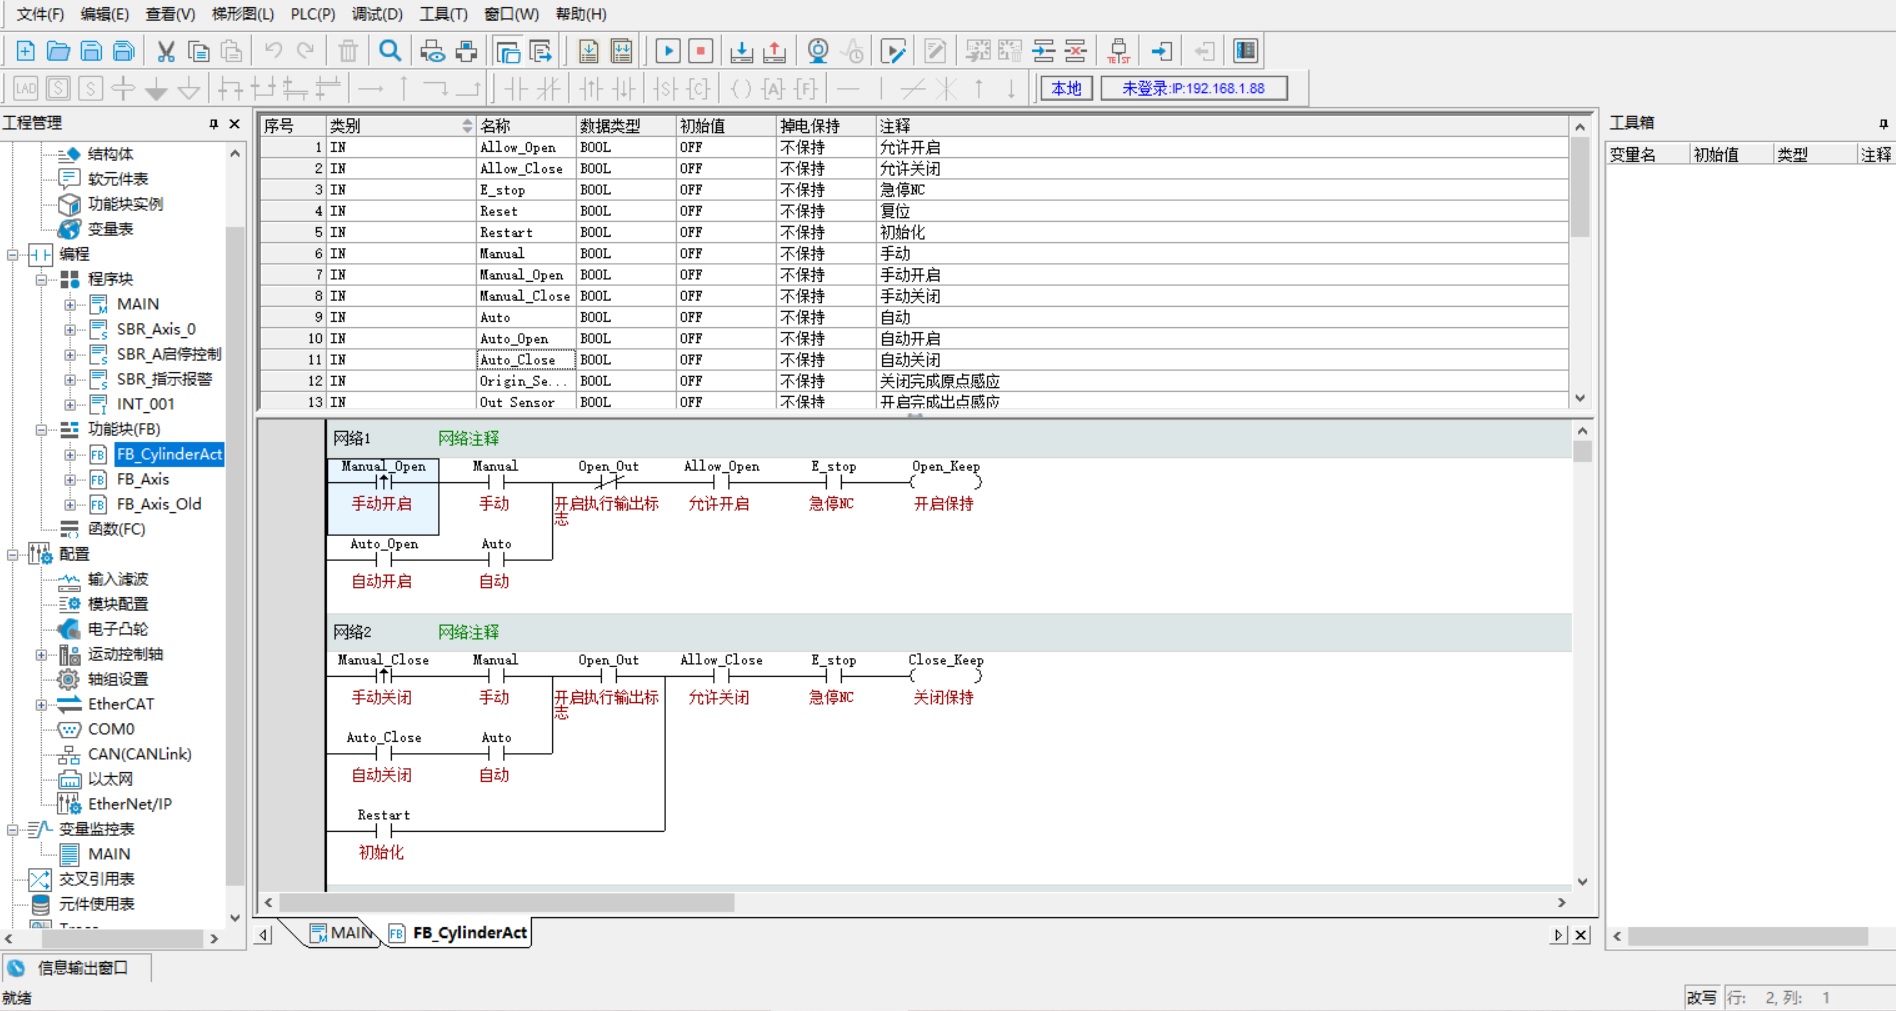Click the Upload from PLC icon
Image resolution: width=1896 pixels, height=1011 pixels.
pos(774,51)
